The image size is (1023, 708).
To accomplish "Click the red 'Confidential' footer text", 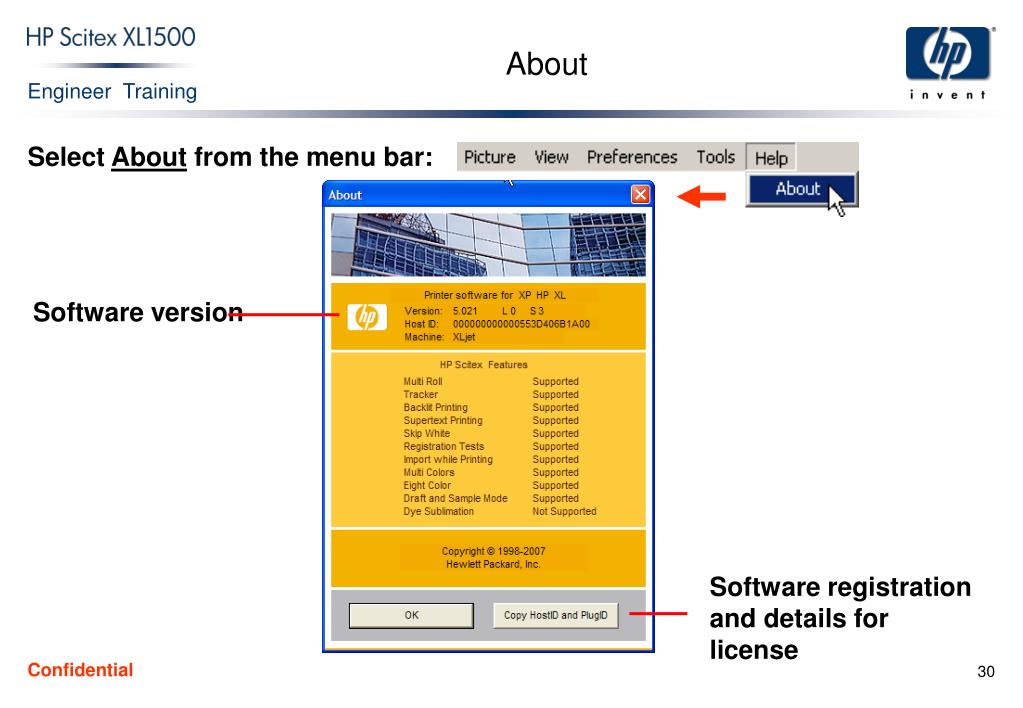I will (80, 670).
